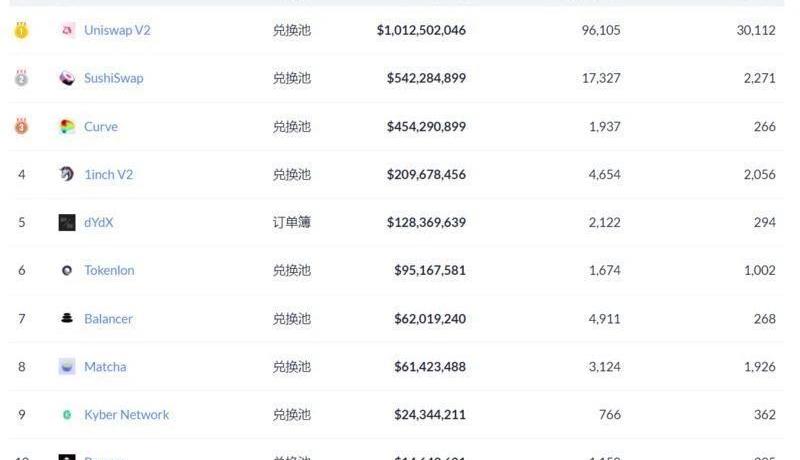
Task: Open the Tokenlon name link
Action: pyautogui.click(x=109, y=270)
